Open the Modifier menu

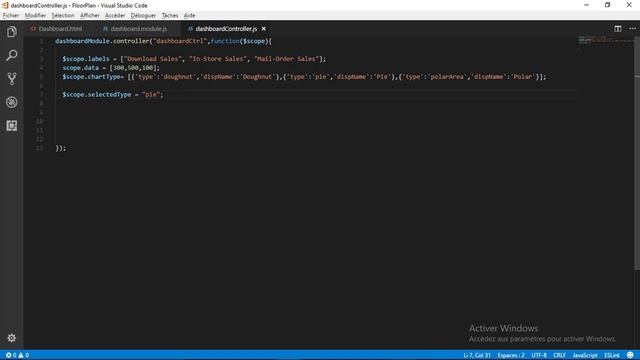tap(35, 16)
